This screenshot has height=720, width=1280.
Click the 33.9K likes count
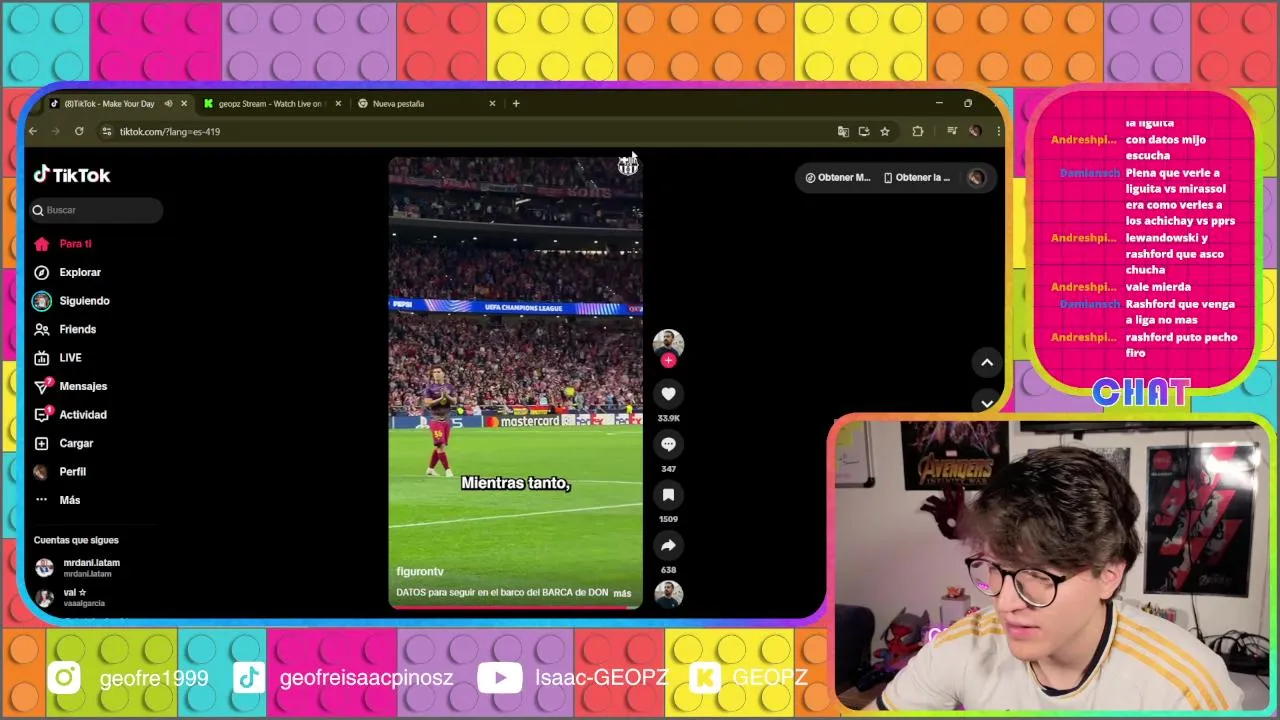[x=668, y=418]
